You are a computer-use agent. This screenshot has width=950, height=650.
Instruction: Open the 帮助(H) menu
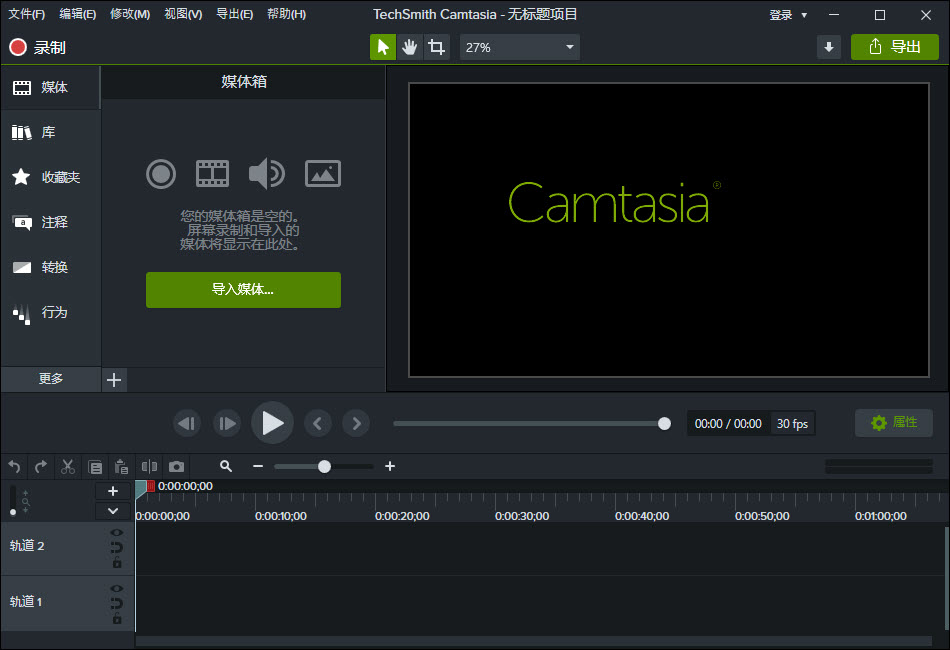click(x=287, y=14)
